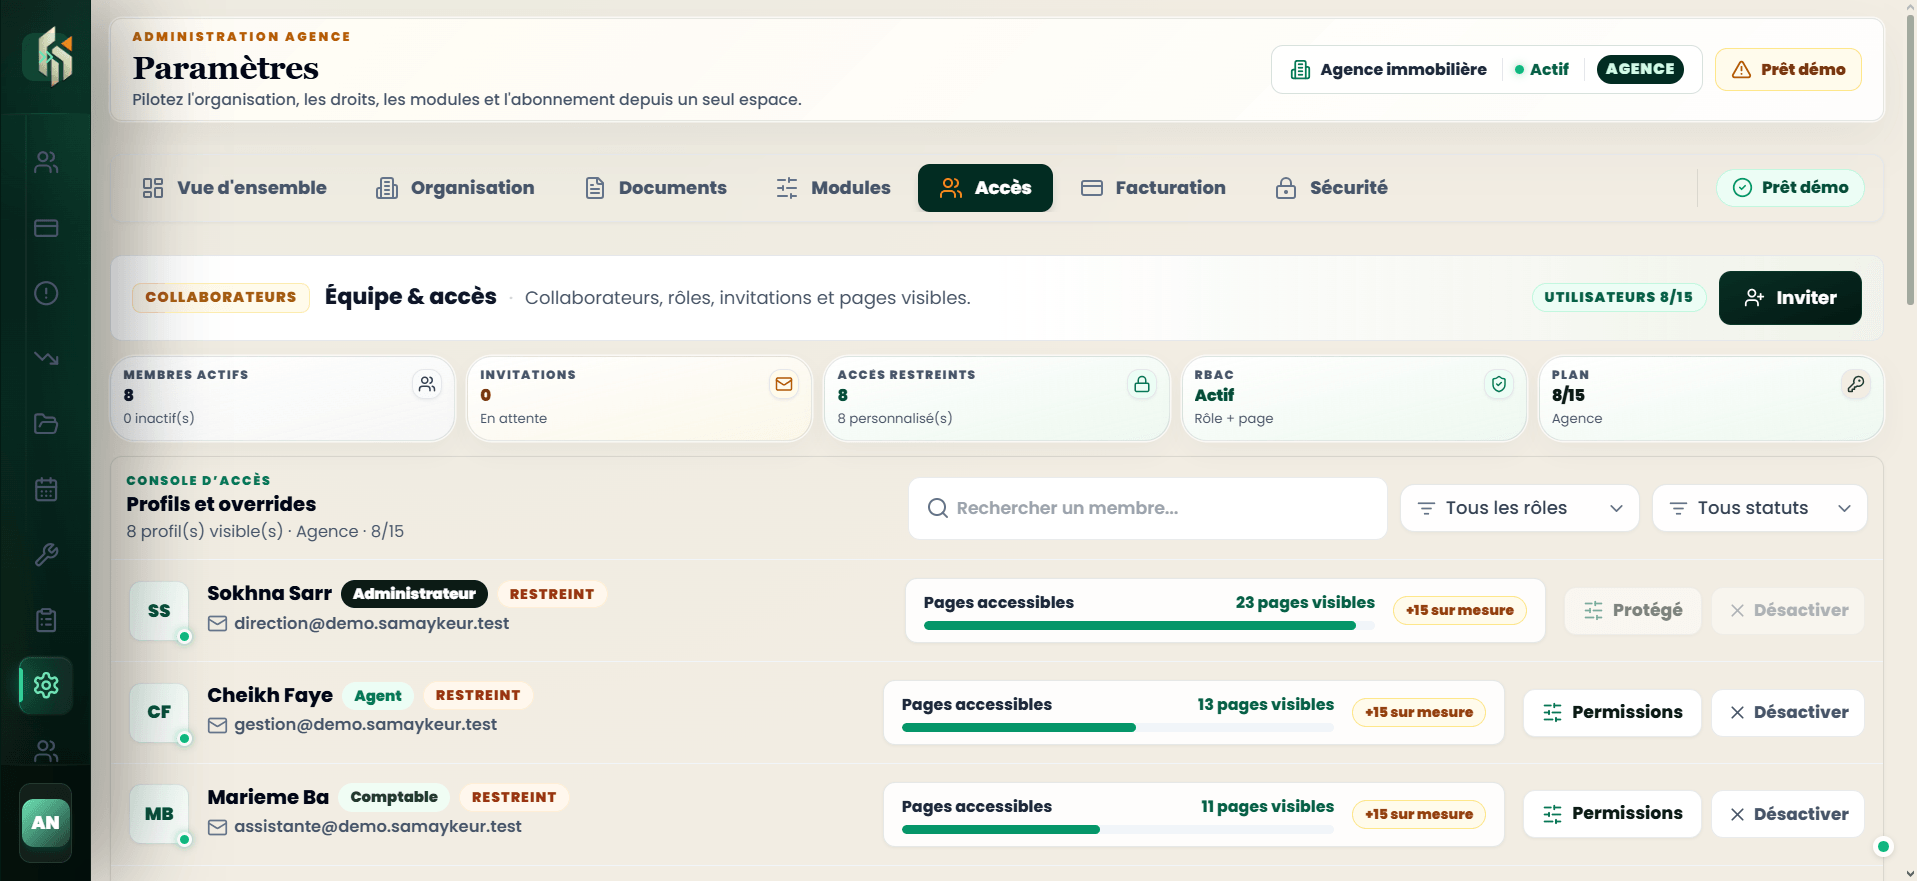Expand the Tous statuts dropdown
1917x881 pixels.
[x=1759, y=508]
